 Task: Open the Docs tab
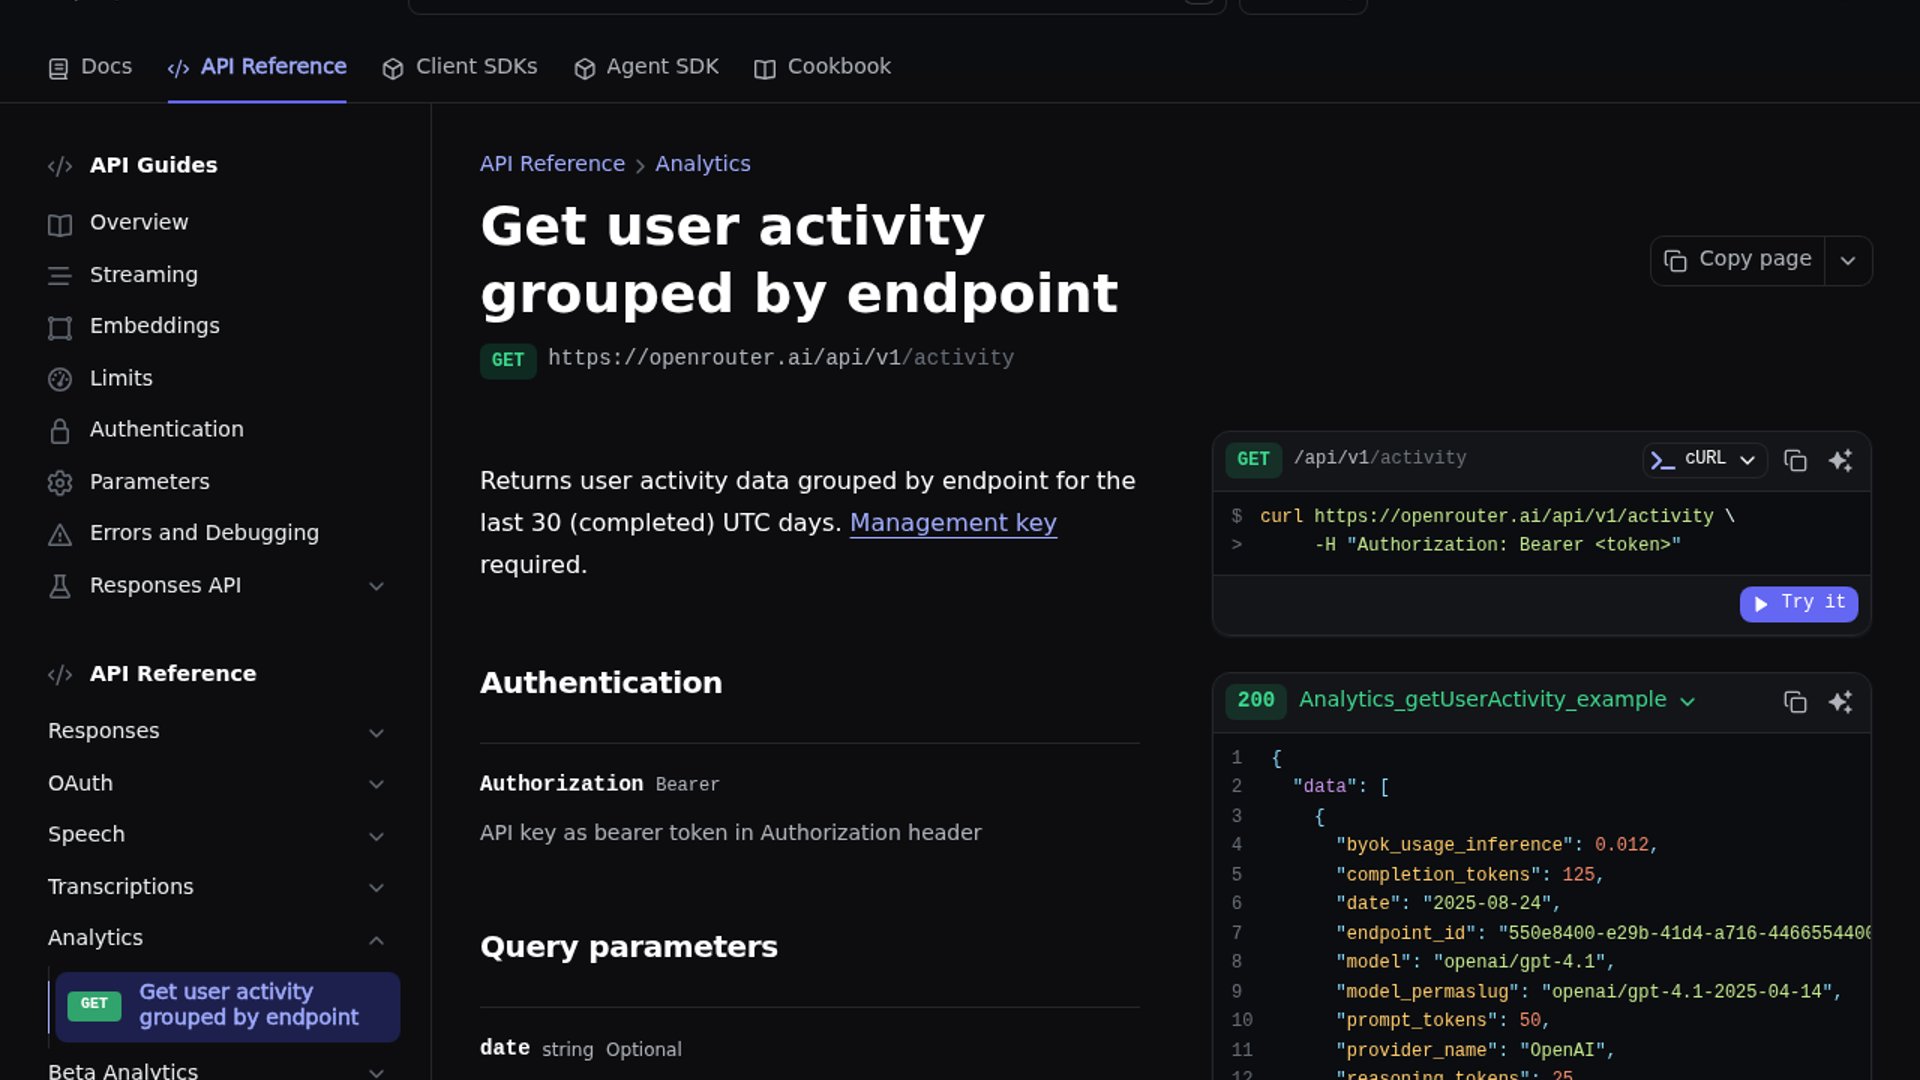(x=90, y=67)
